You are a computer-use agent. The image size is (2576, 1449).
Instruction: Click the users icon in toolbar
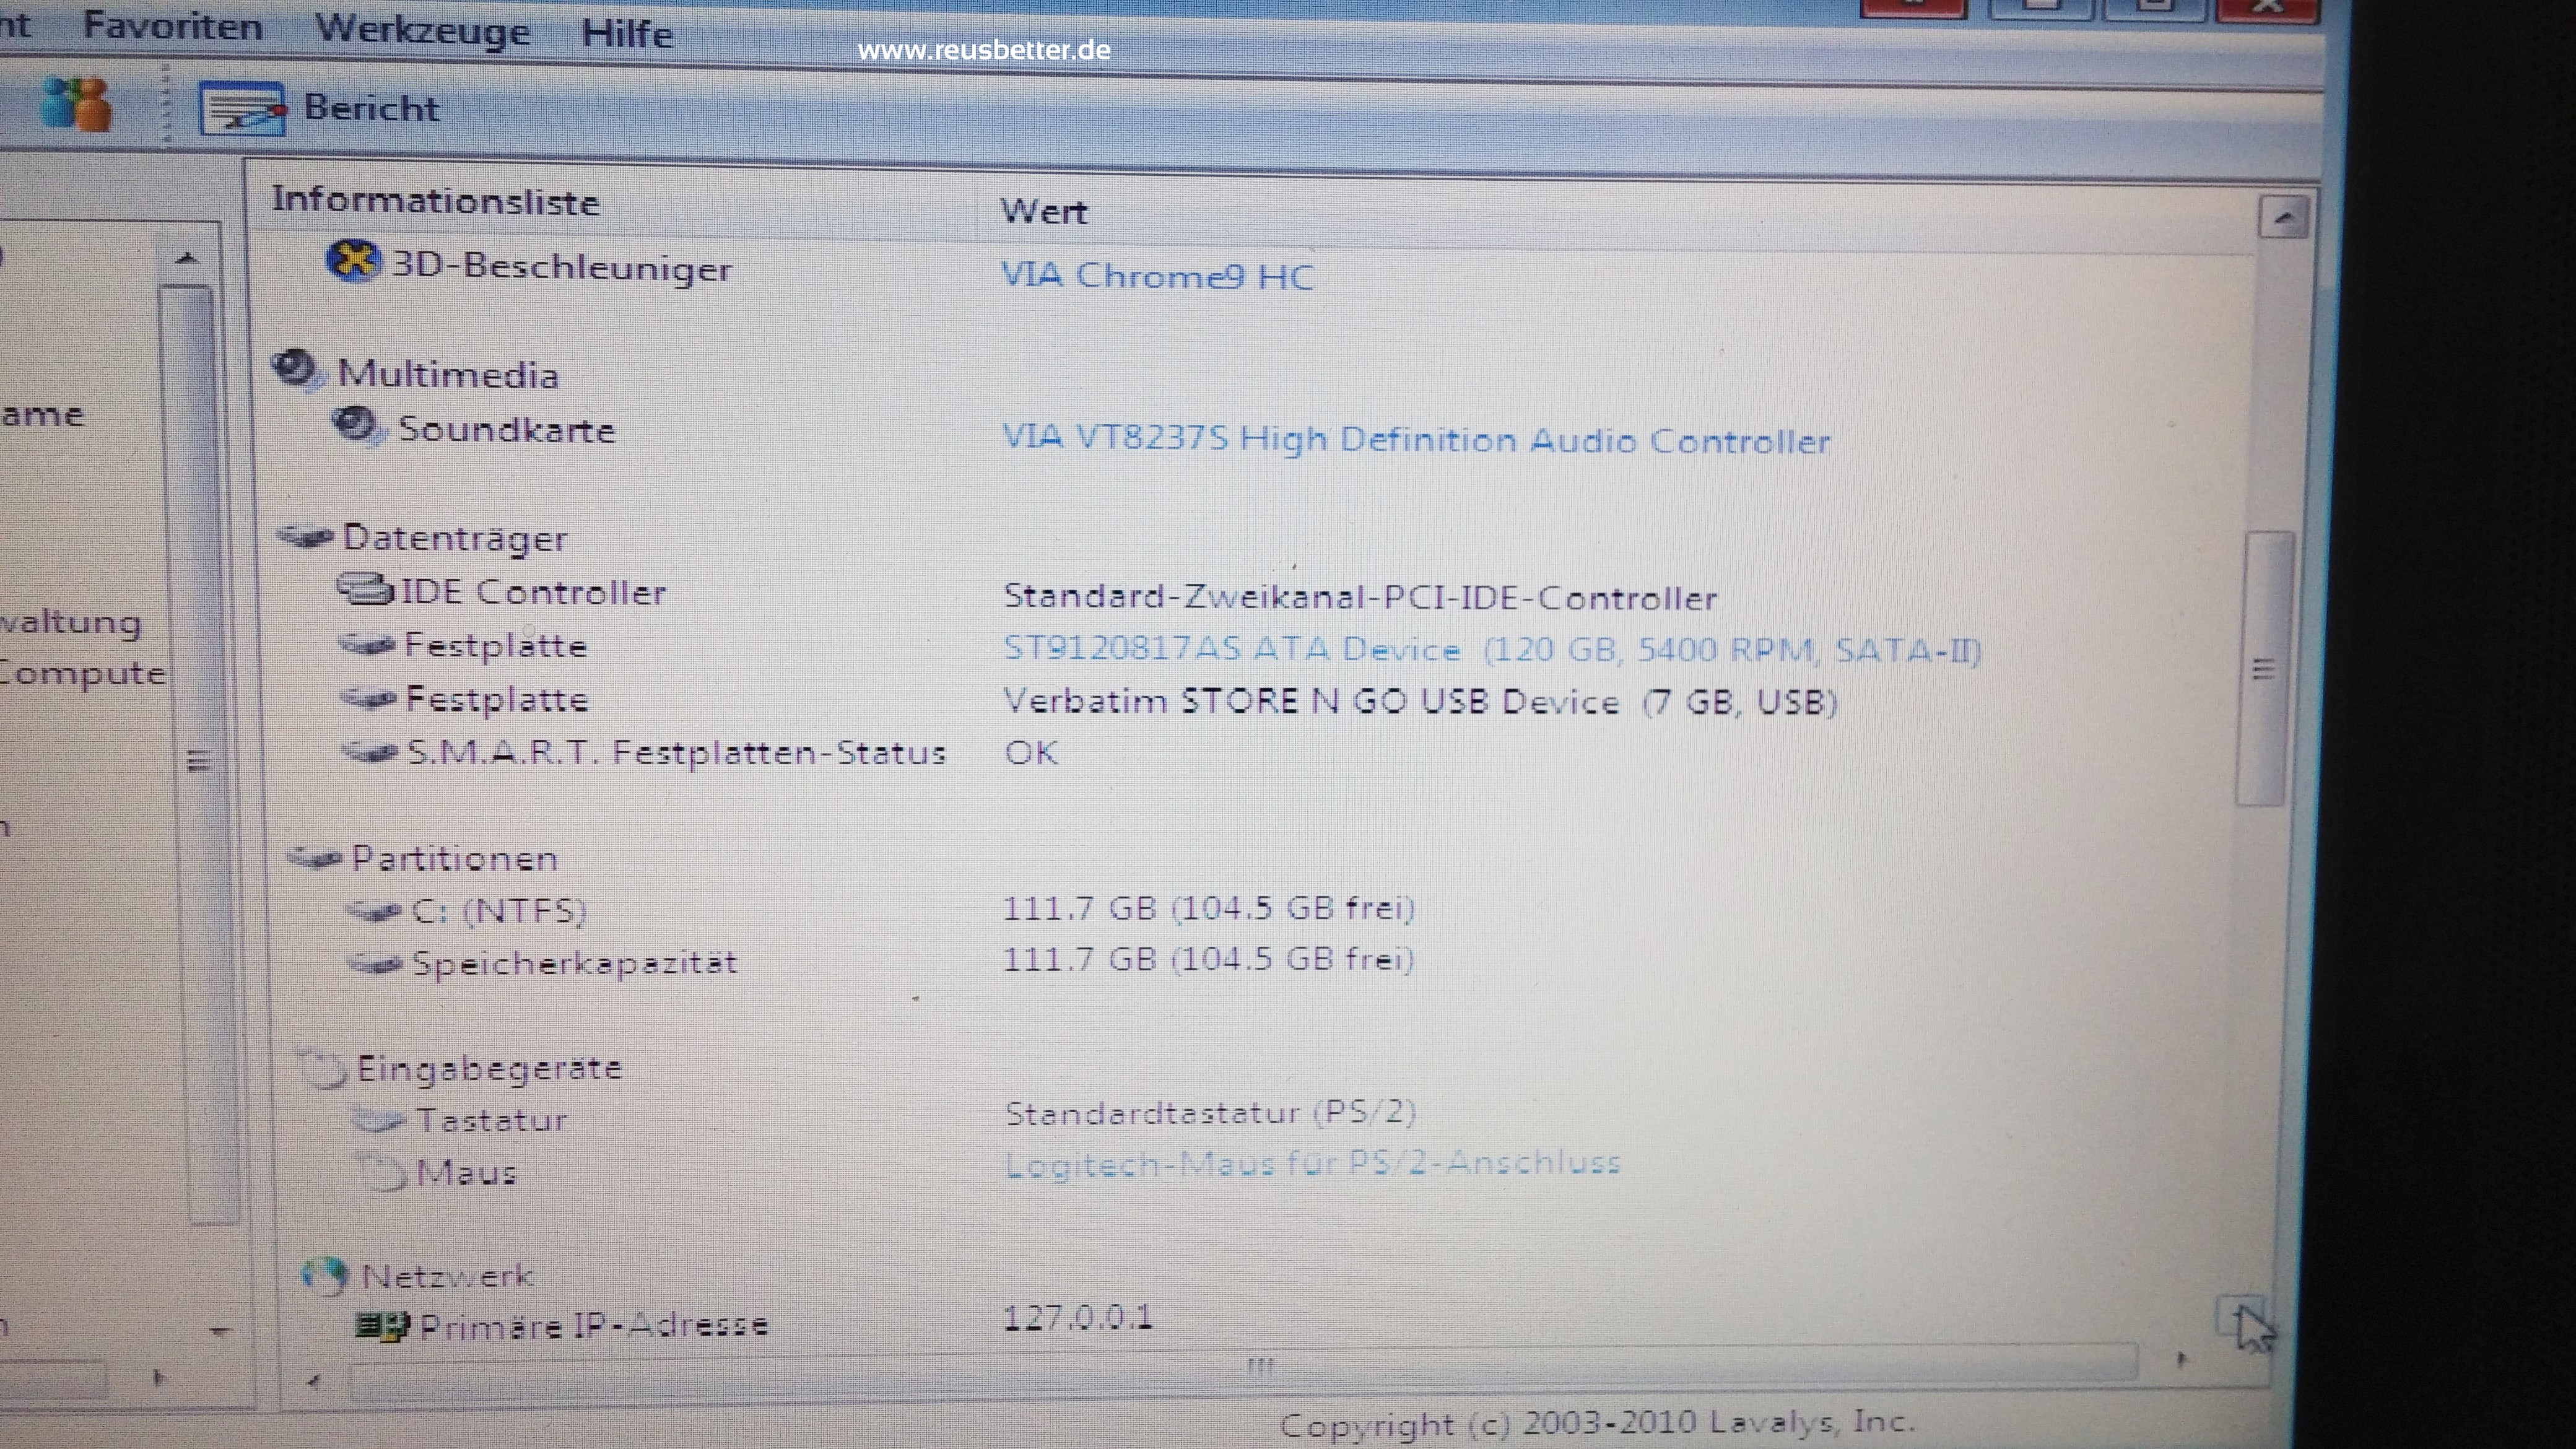click(x=76, y=104)
